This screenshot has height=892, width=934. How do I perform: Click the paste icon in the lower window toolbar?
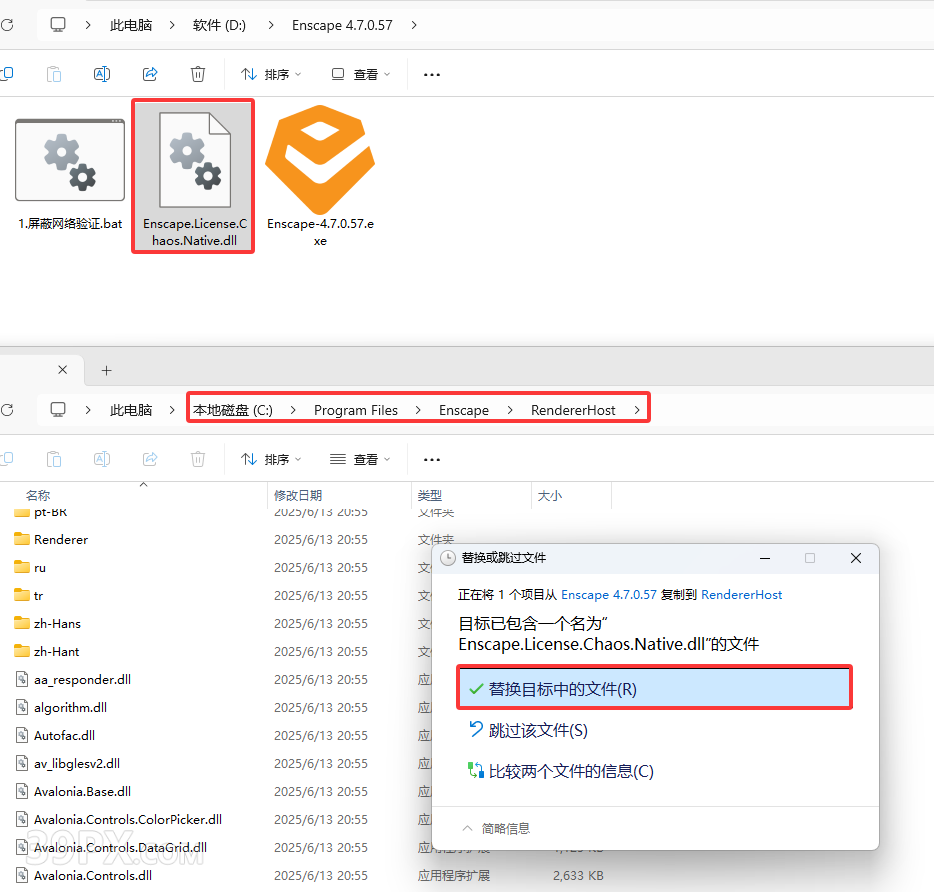[x=54, y=459]
